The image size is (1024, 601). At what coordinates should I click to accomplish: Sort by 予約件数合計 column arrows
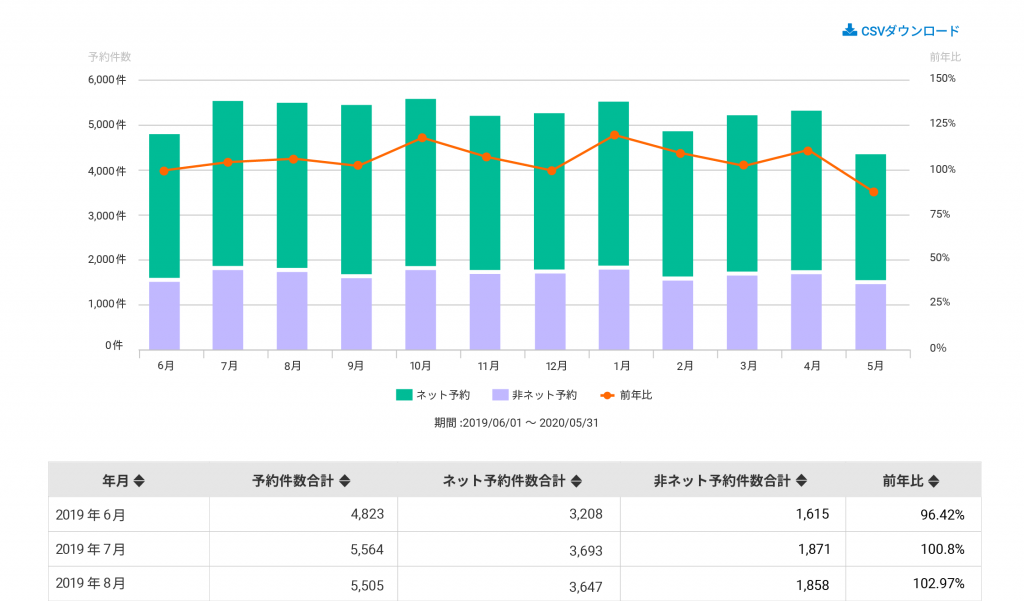pyautogui.click(x=345, y=481)
